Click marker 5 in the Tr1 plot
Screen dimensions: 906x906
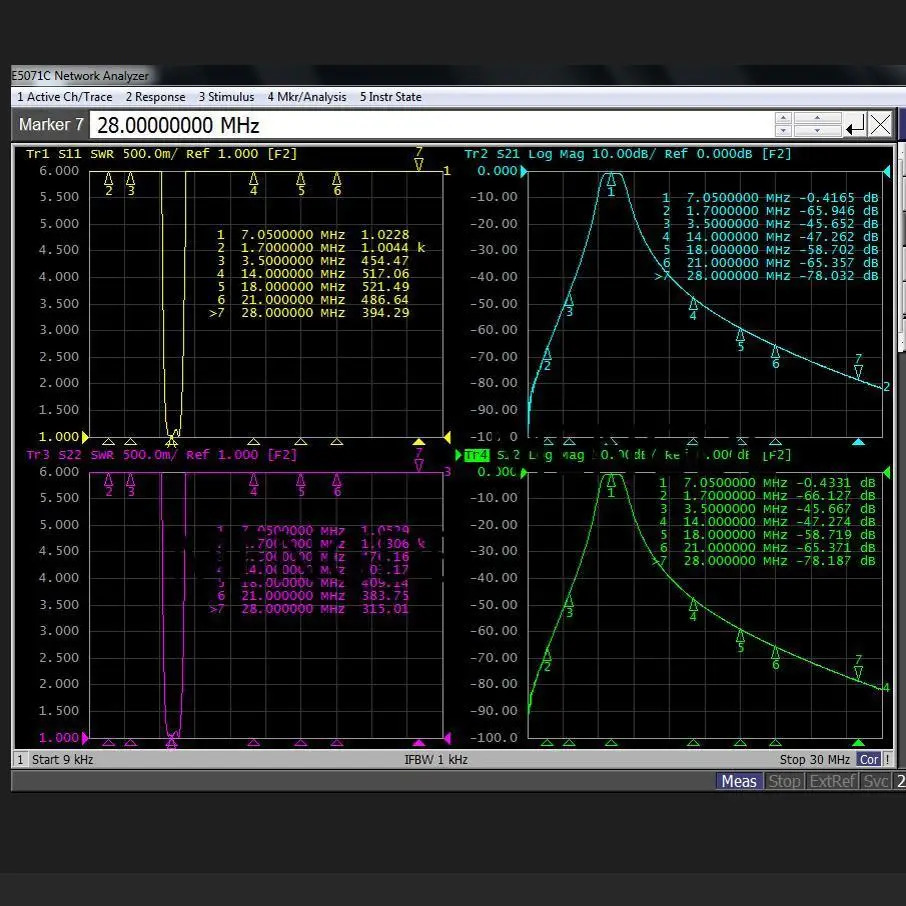(x=301, y=183)
